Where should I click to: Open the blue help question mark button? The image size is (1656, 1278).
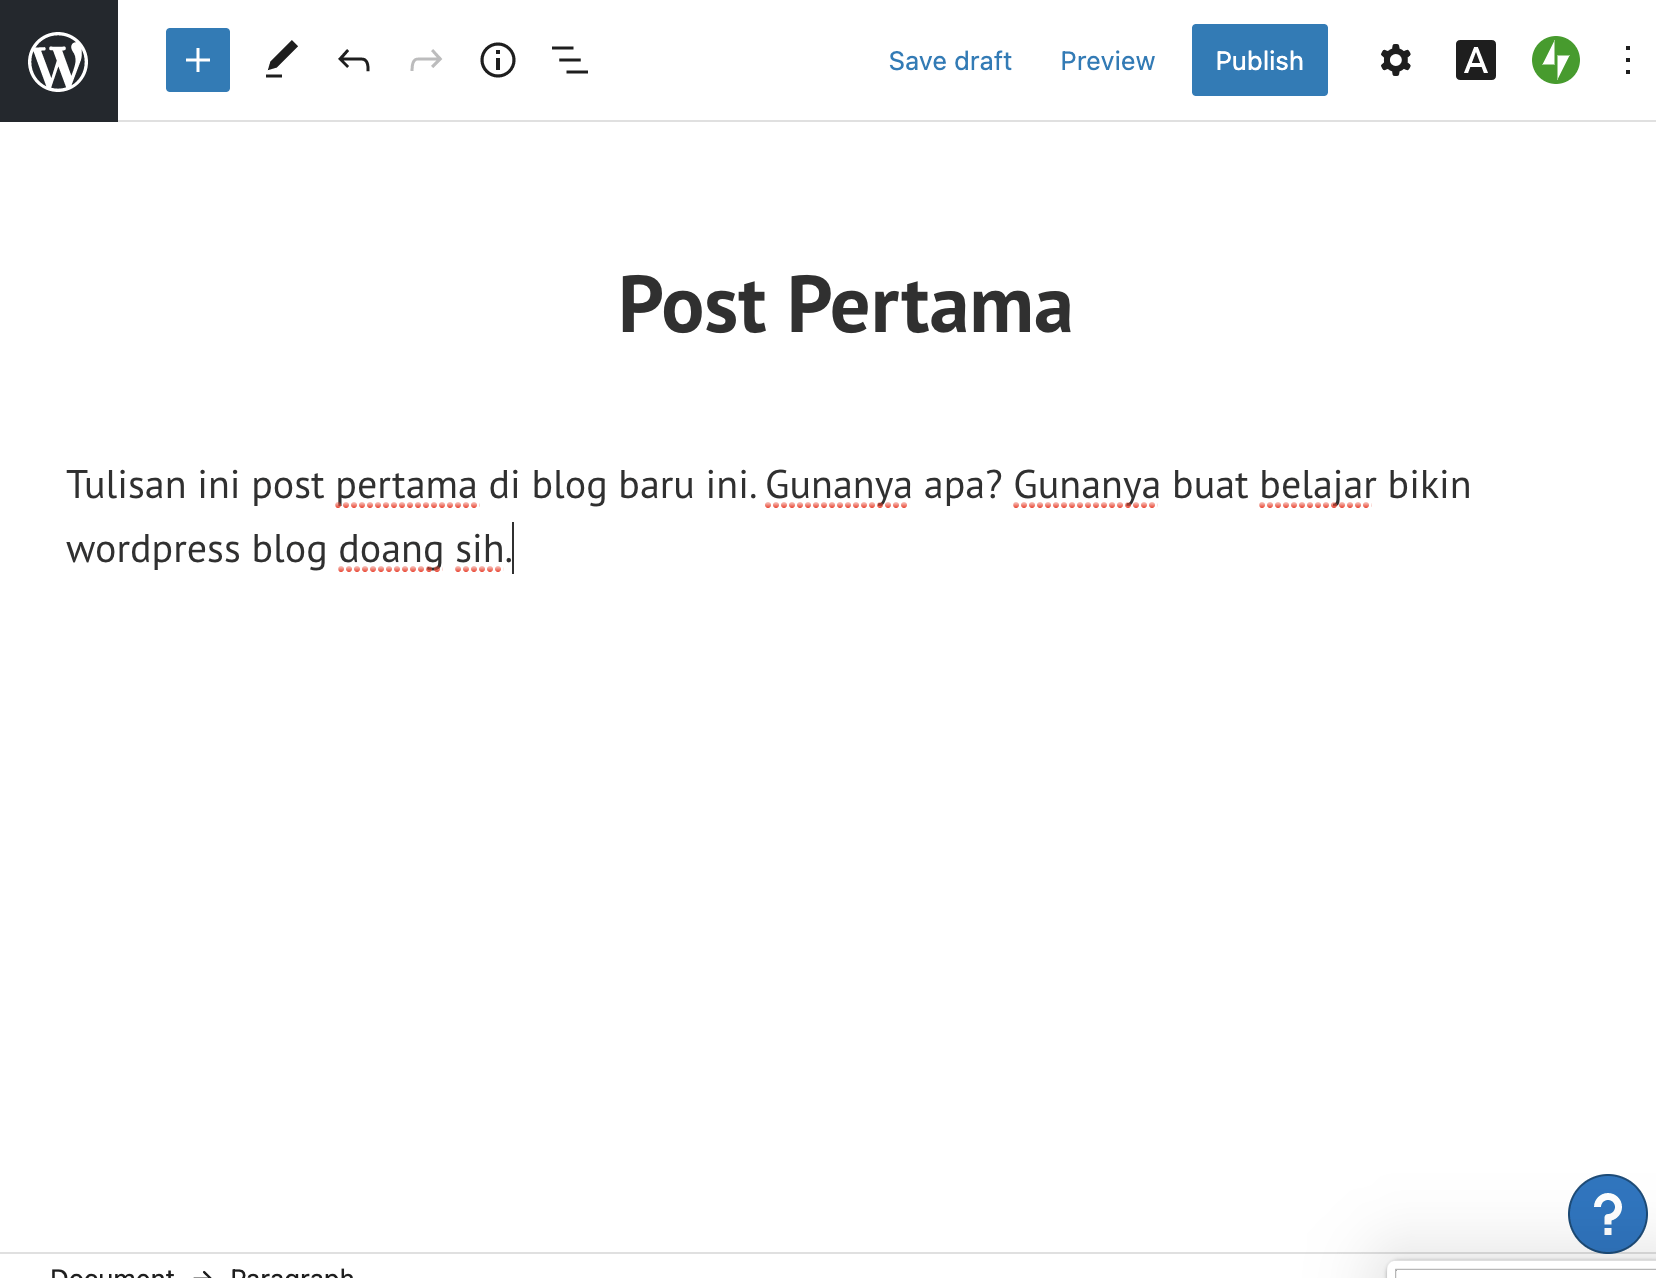(1607, 1214)
